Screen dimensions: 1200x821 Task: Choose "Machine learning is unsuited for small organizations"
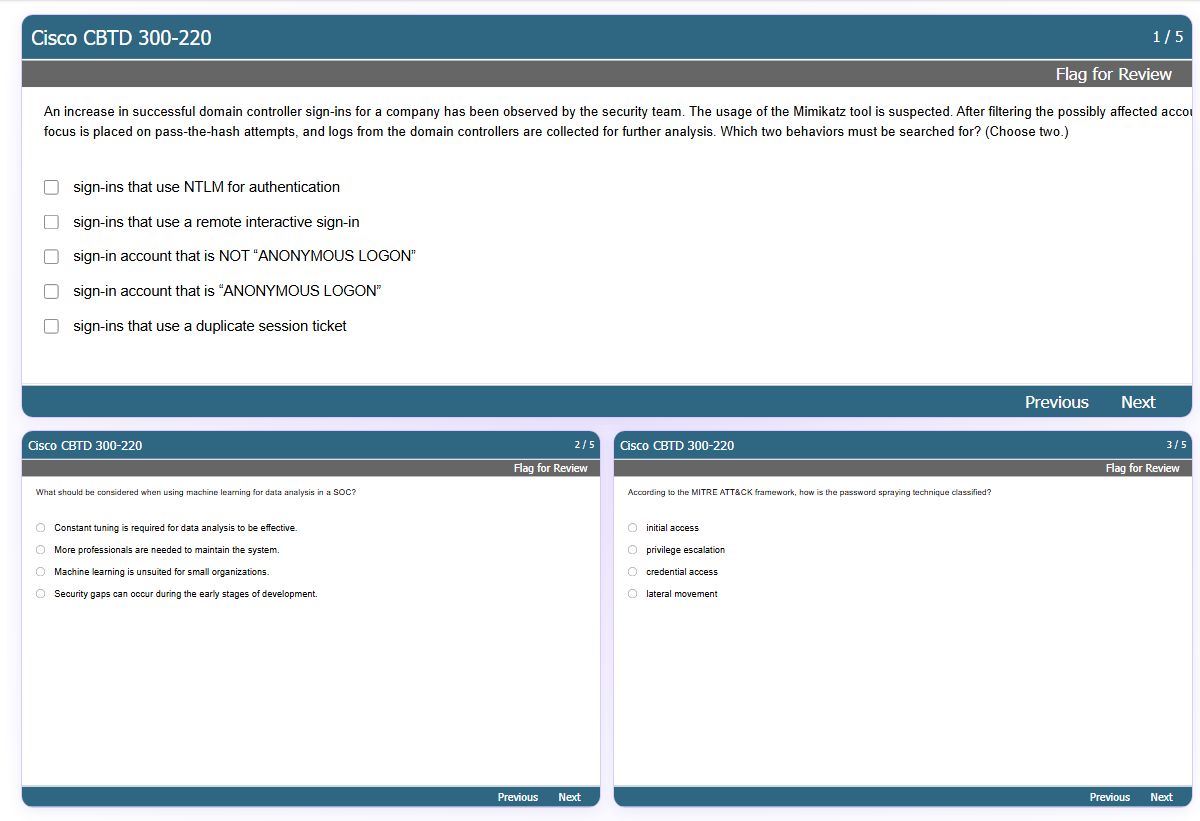click(41, 572)
